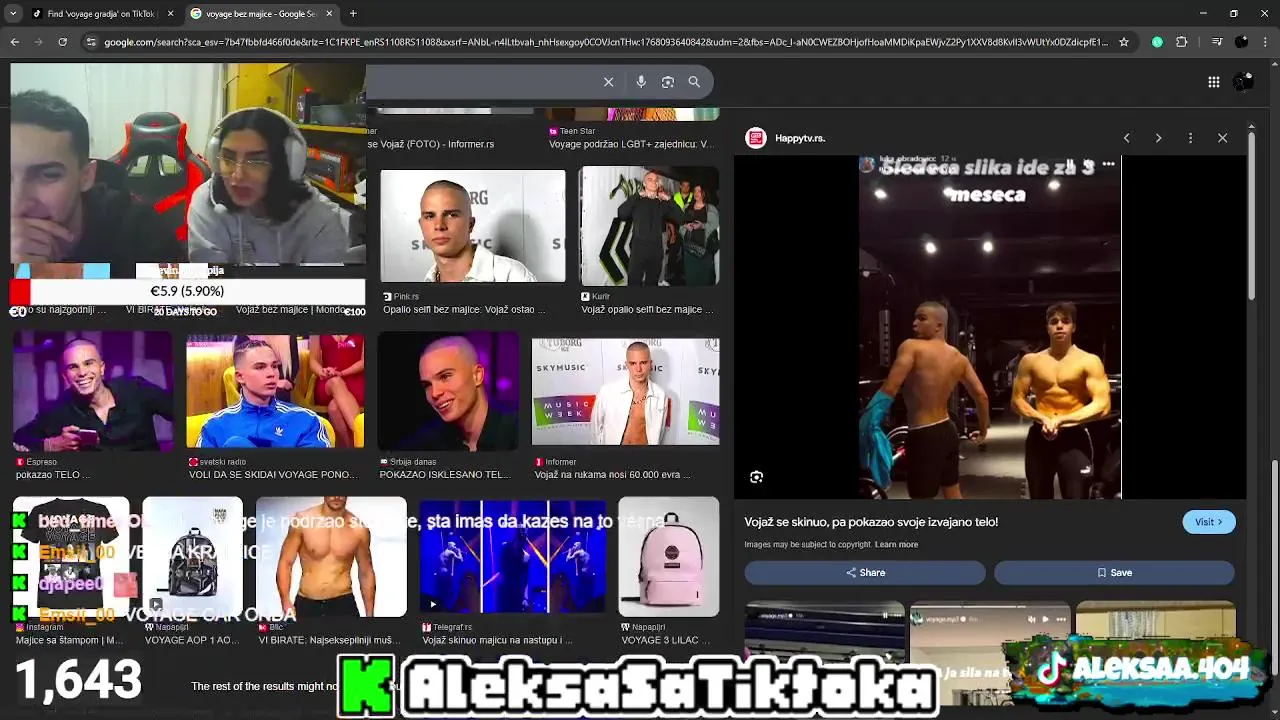
Task: Open the Chrome profile avatar in the toolbar
Action: coord(1241,42)
